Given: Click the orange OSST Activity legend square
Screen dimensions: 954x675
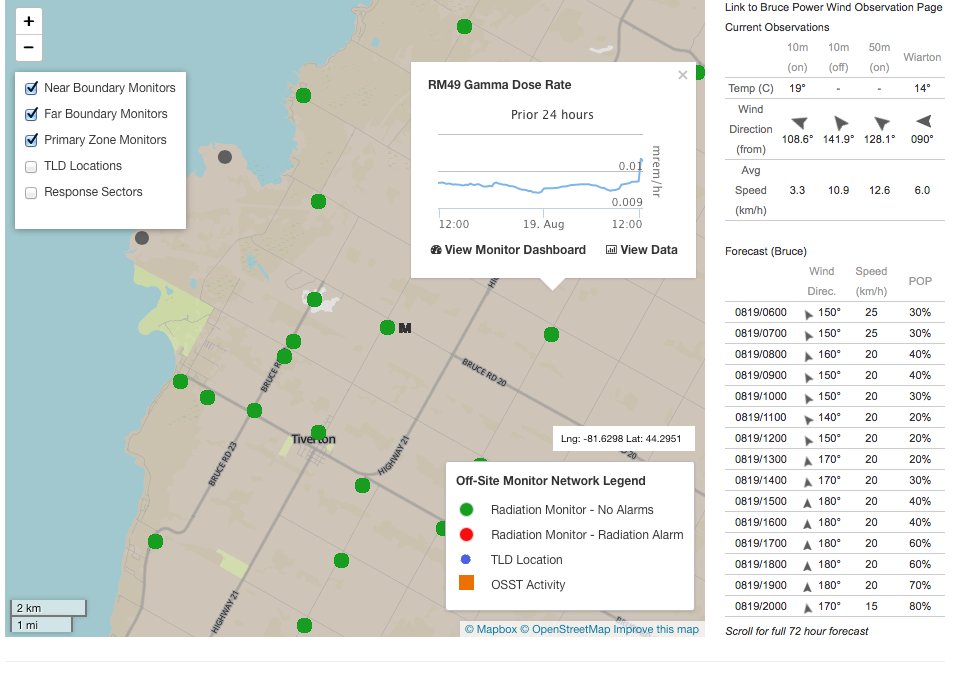Looking at the screenshot, I should (x=466, y=584).
